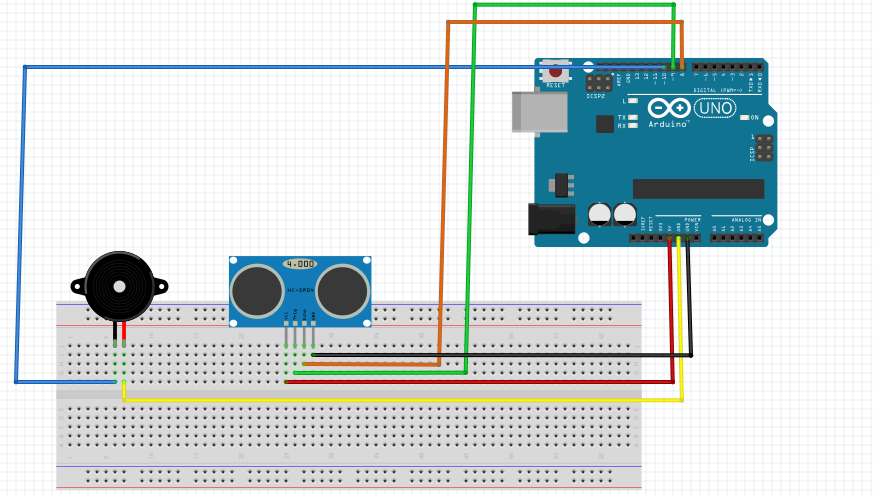Select the ICSP header on the board's right side

click(x=764, y=148)
